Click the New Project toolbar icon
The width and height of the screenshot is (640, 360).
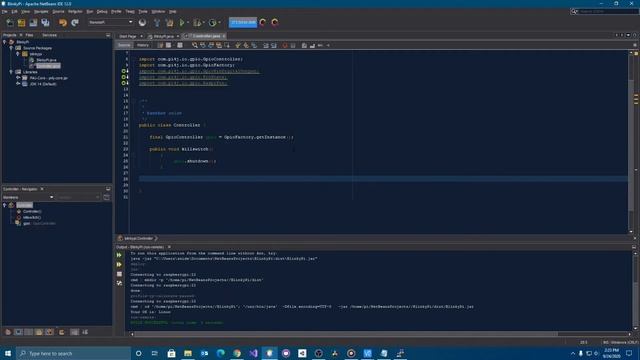[22, 23]
